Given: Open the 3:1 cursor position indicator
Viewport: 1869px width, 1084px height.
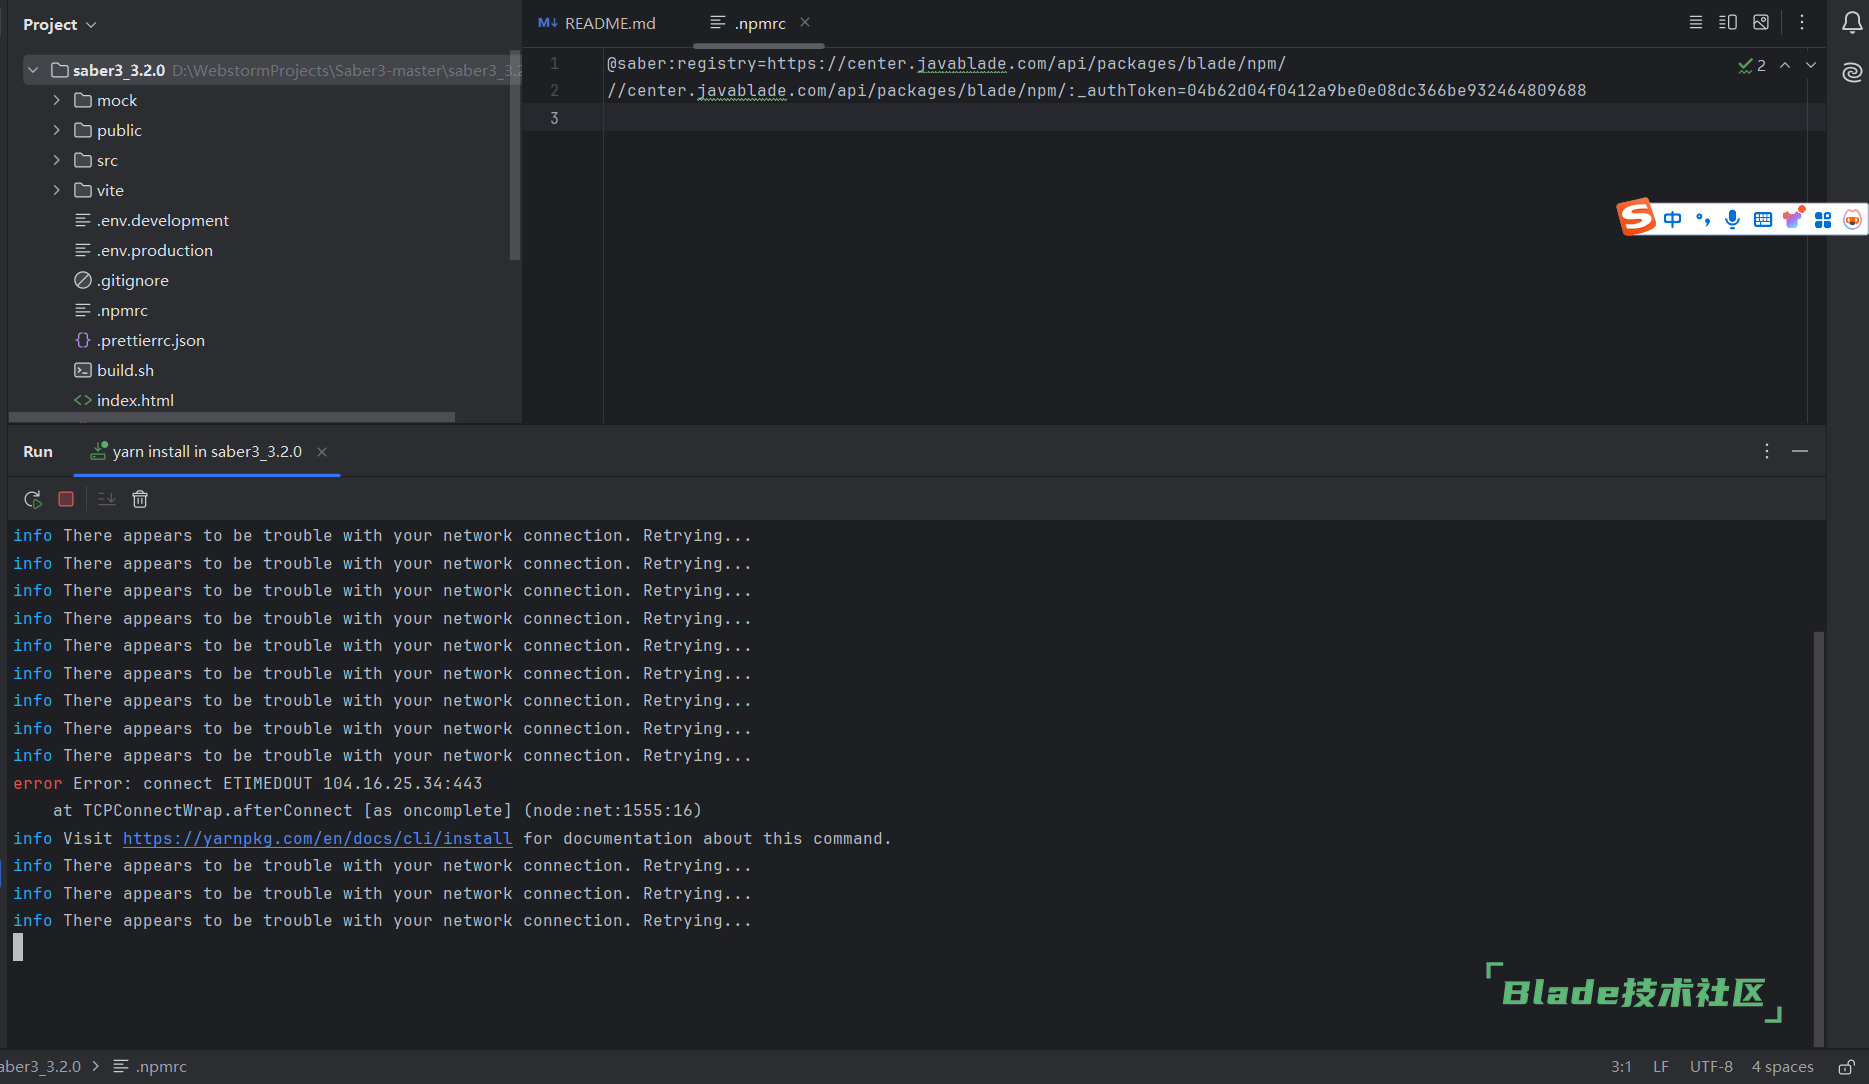Looking at the screenshot, I should (x=1621, y=1067).
